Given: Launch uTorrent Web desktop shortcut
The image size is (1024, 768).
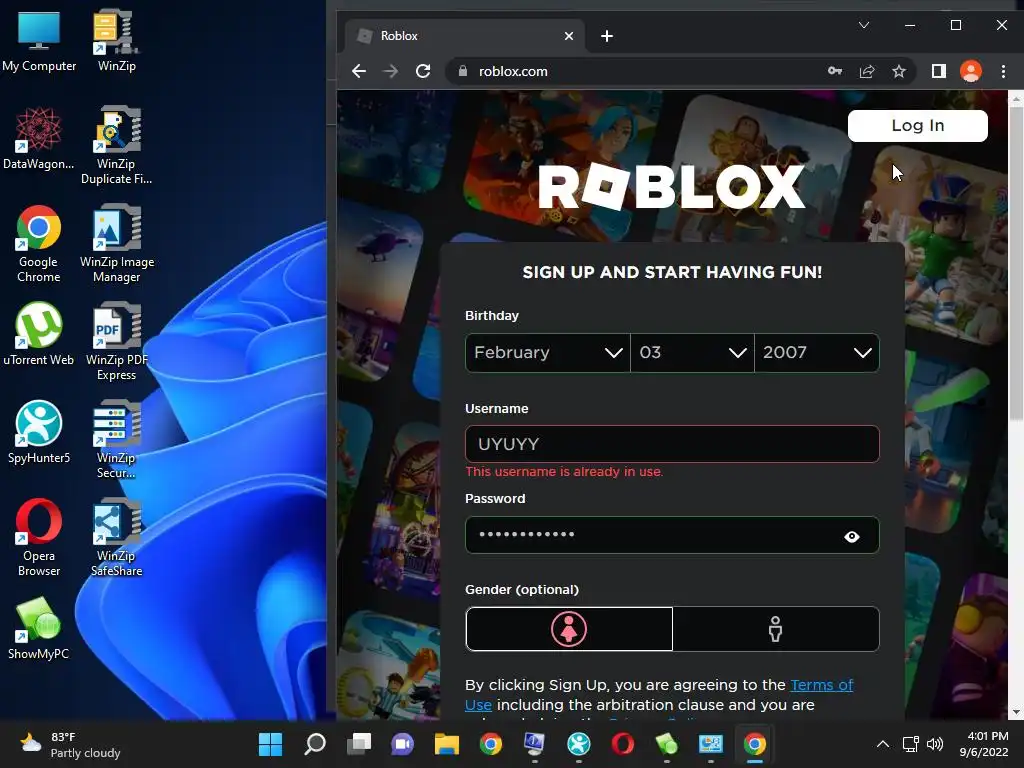Looking at the screenshot, I should 39,334.
